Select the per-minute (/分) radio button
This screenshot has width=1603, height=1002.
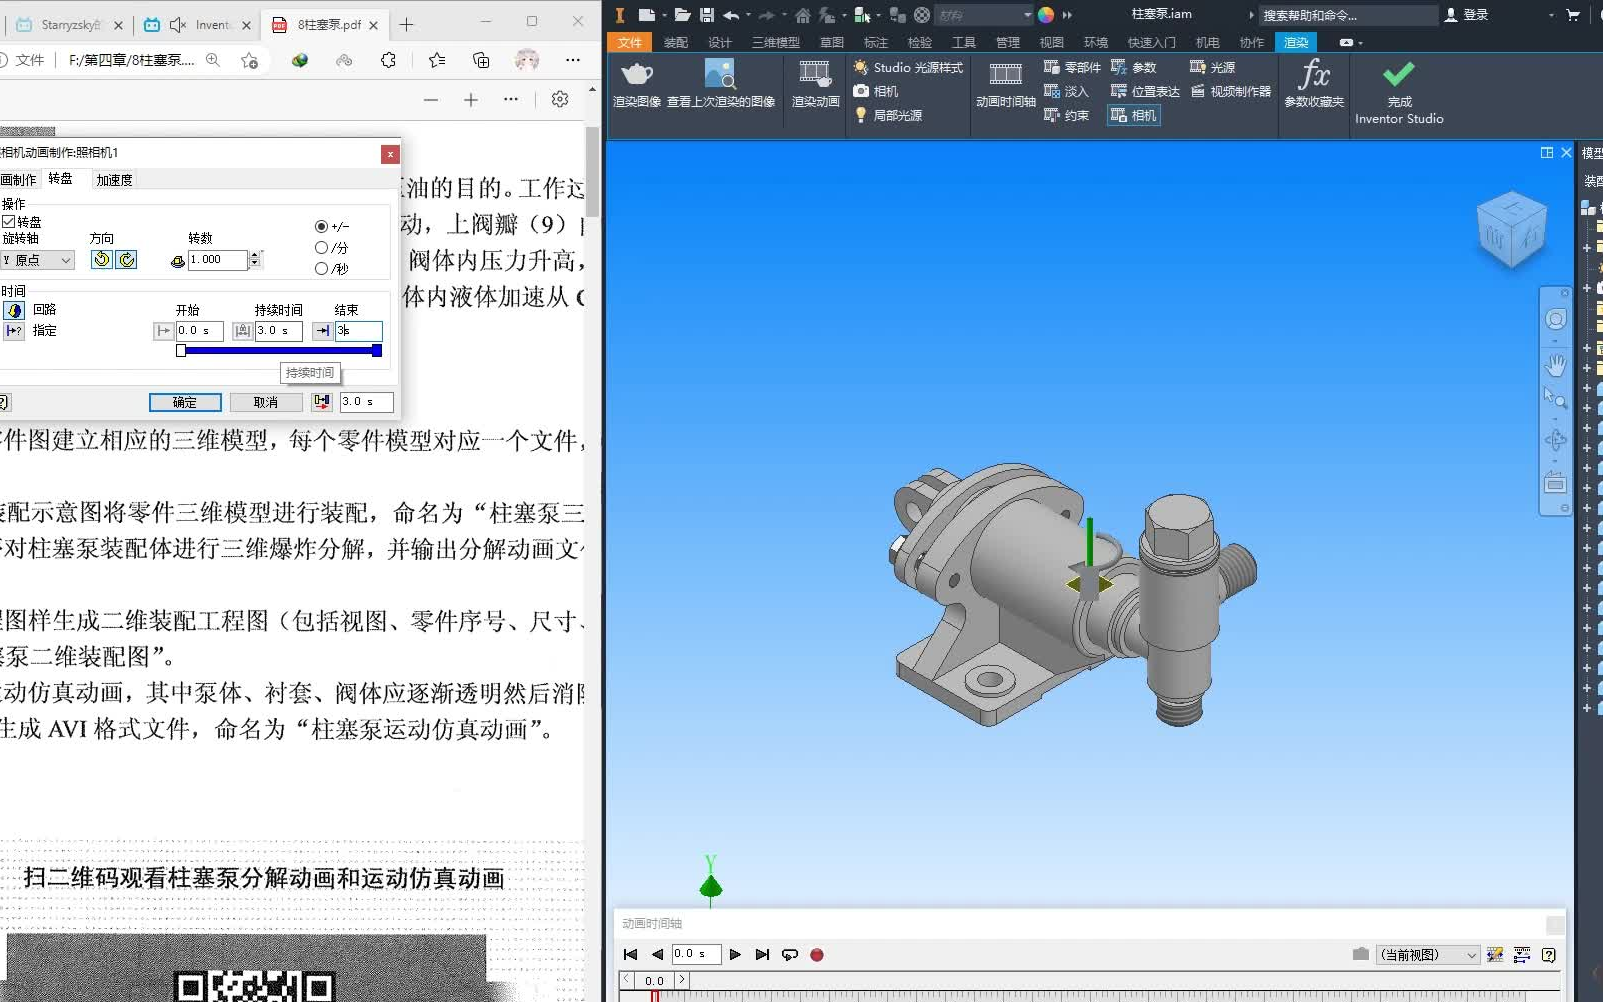pos(321,248)
